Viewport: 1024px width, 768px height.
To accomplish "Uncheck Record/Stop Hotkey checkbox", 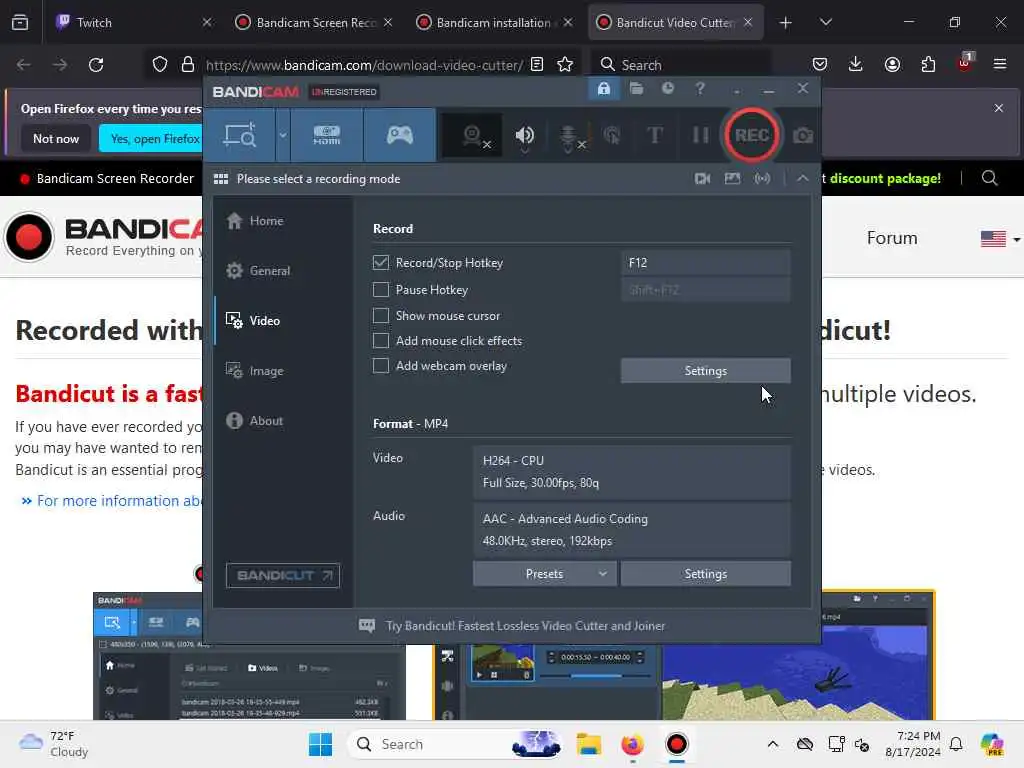I will click(x=381, y=263).
